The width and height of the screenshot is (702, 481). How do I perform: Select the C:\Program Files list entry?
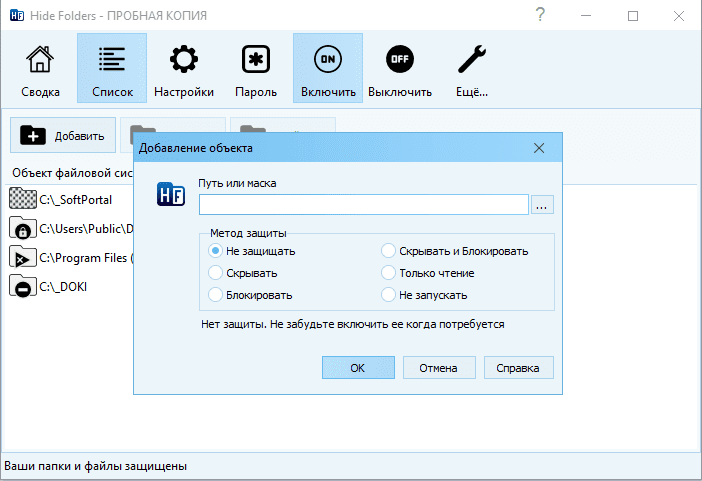click(86, 258)
